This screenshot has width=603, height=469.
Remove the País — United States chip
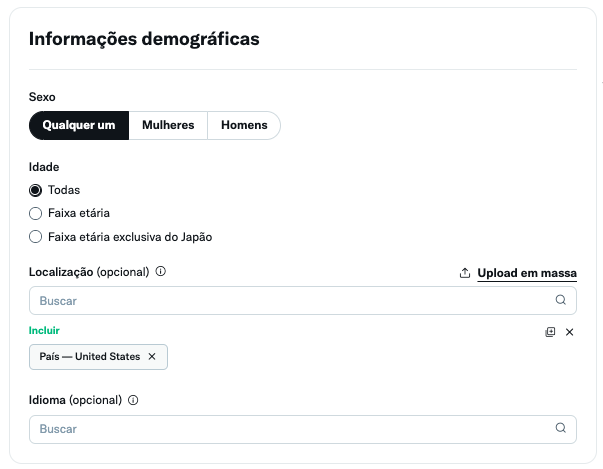[152, 357]
